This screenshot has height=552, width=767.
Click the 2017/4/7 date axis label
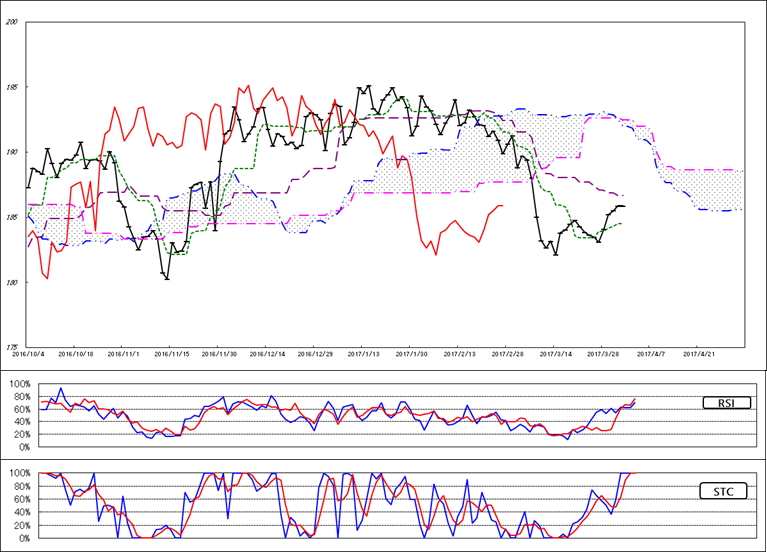click(x=652, y=353)
